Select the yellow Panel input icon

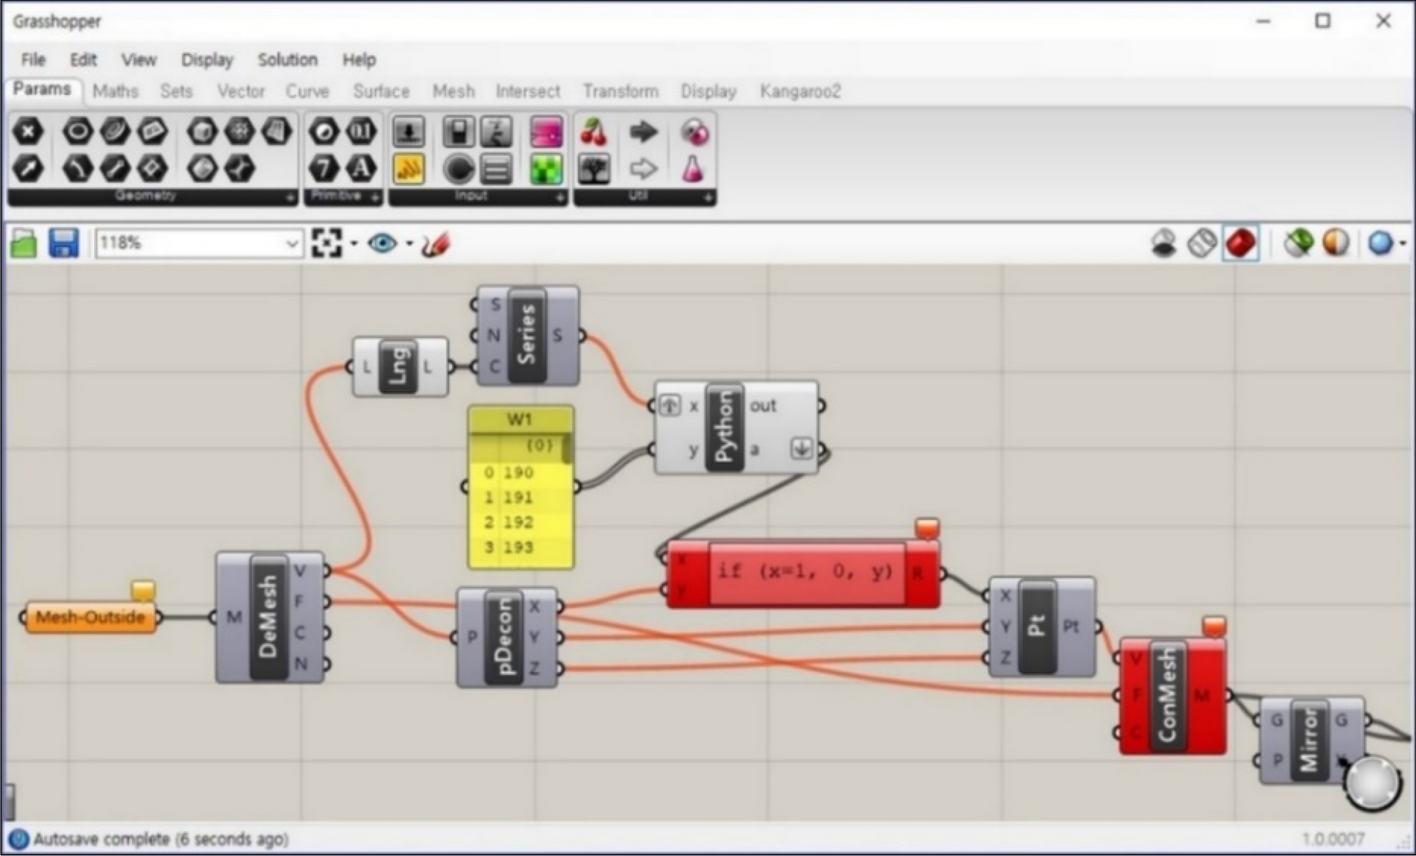[408, 169]
